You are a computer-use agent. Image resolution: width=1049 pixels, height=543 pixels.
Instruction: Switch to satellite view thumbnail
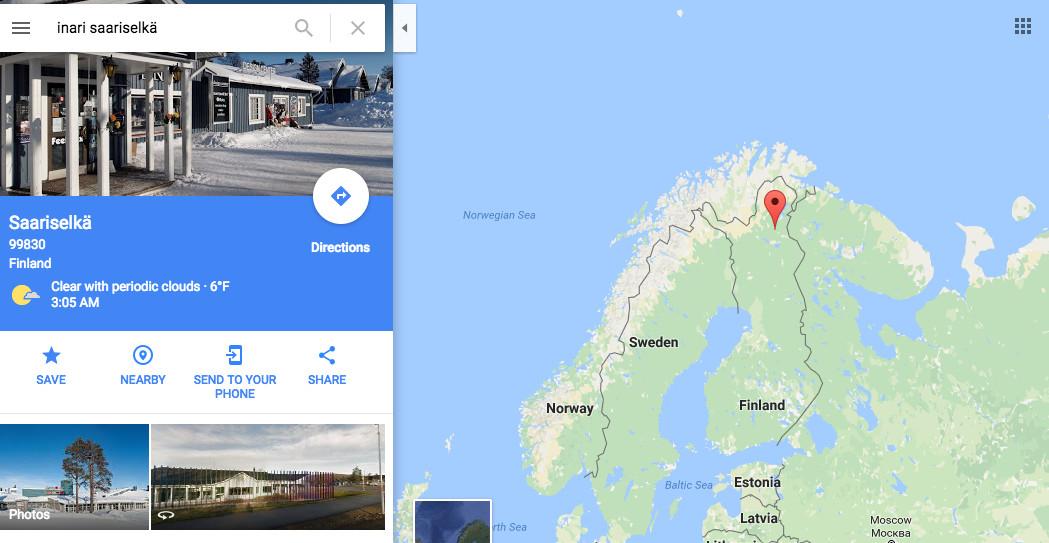pos(453,522)
